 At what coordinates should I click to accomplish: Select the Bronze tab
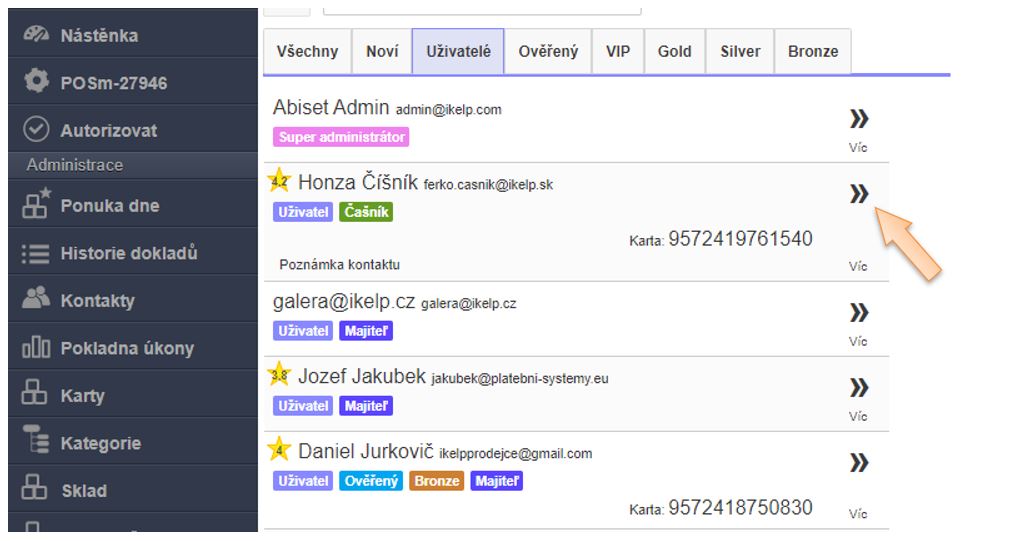click(x=812, y=51)
